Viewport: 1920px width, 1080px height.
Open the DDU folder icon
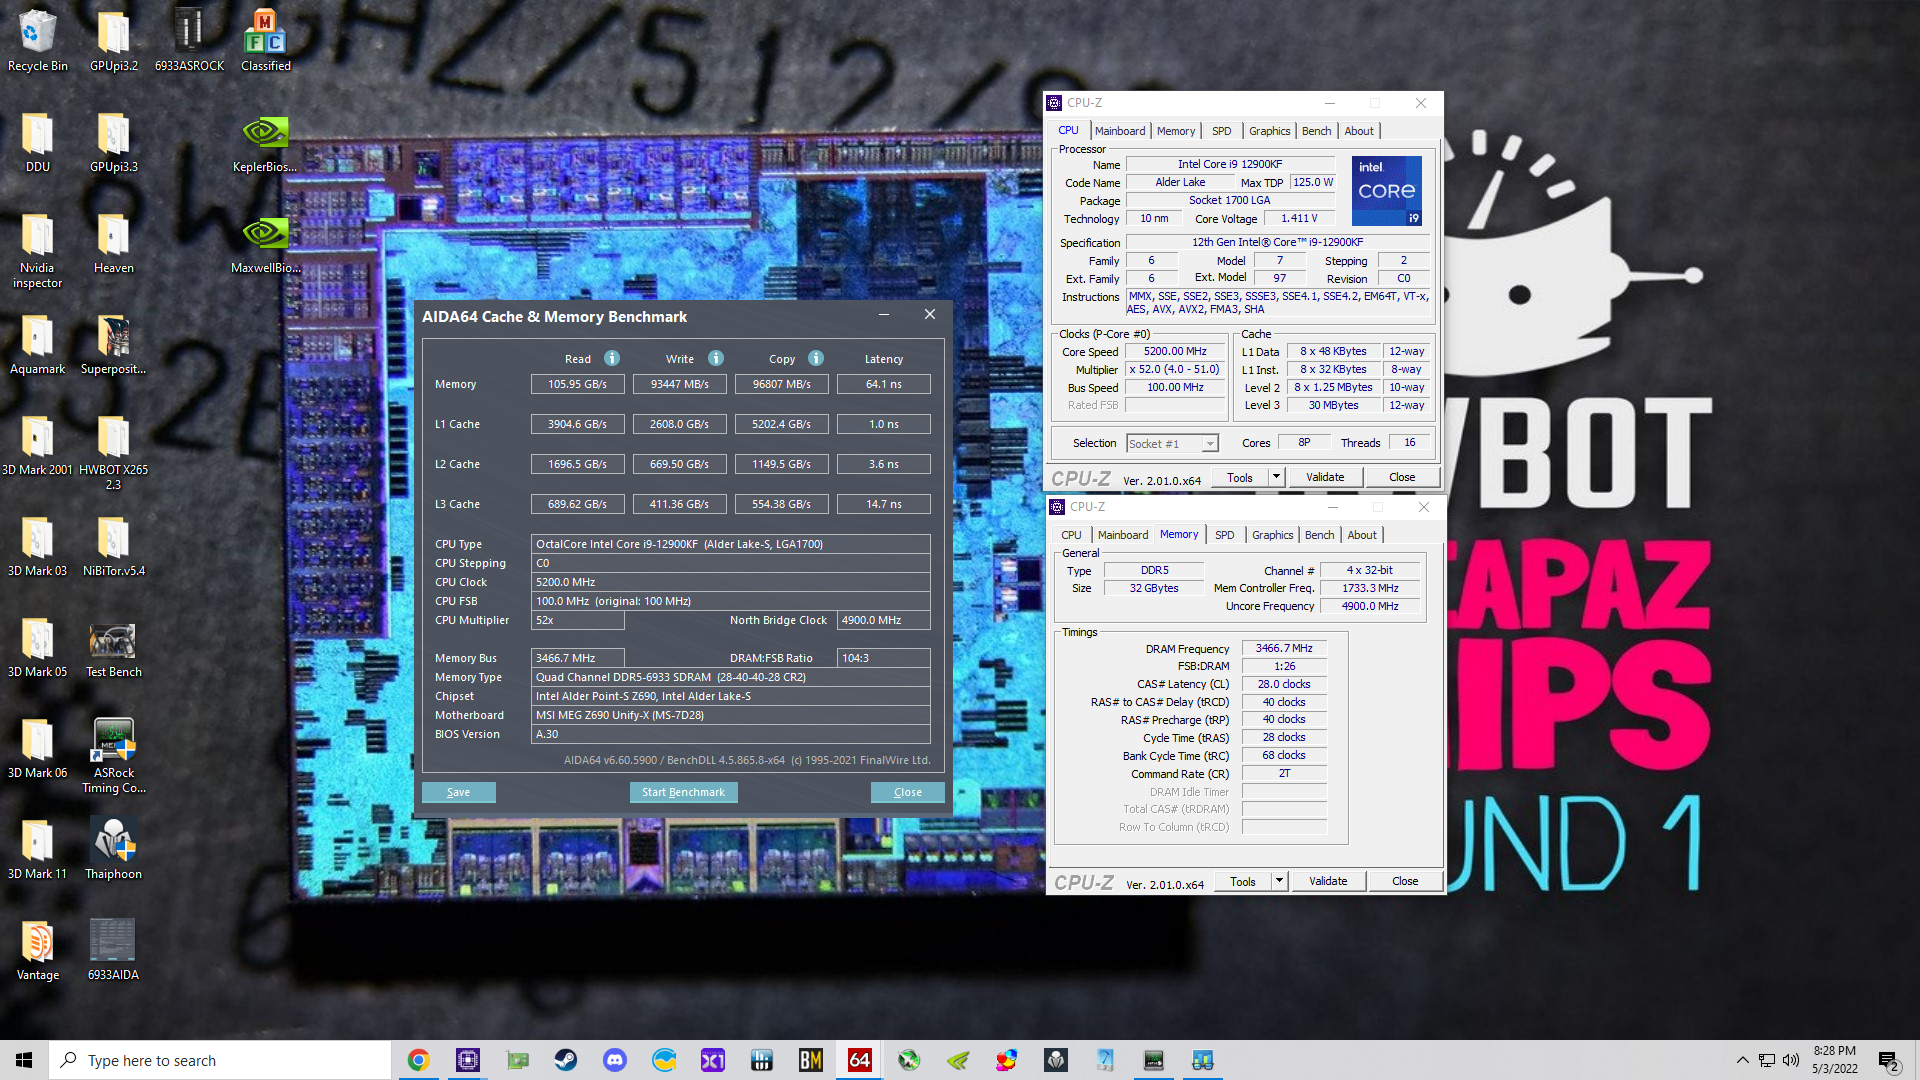pyautogui.click(x=37, y=142)
